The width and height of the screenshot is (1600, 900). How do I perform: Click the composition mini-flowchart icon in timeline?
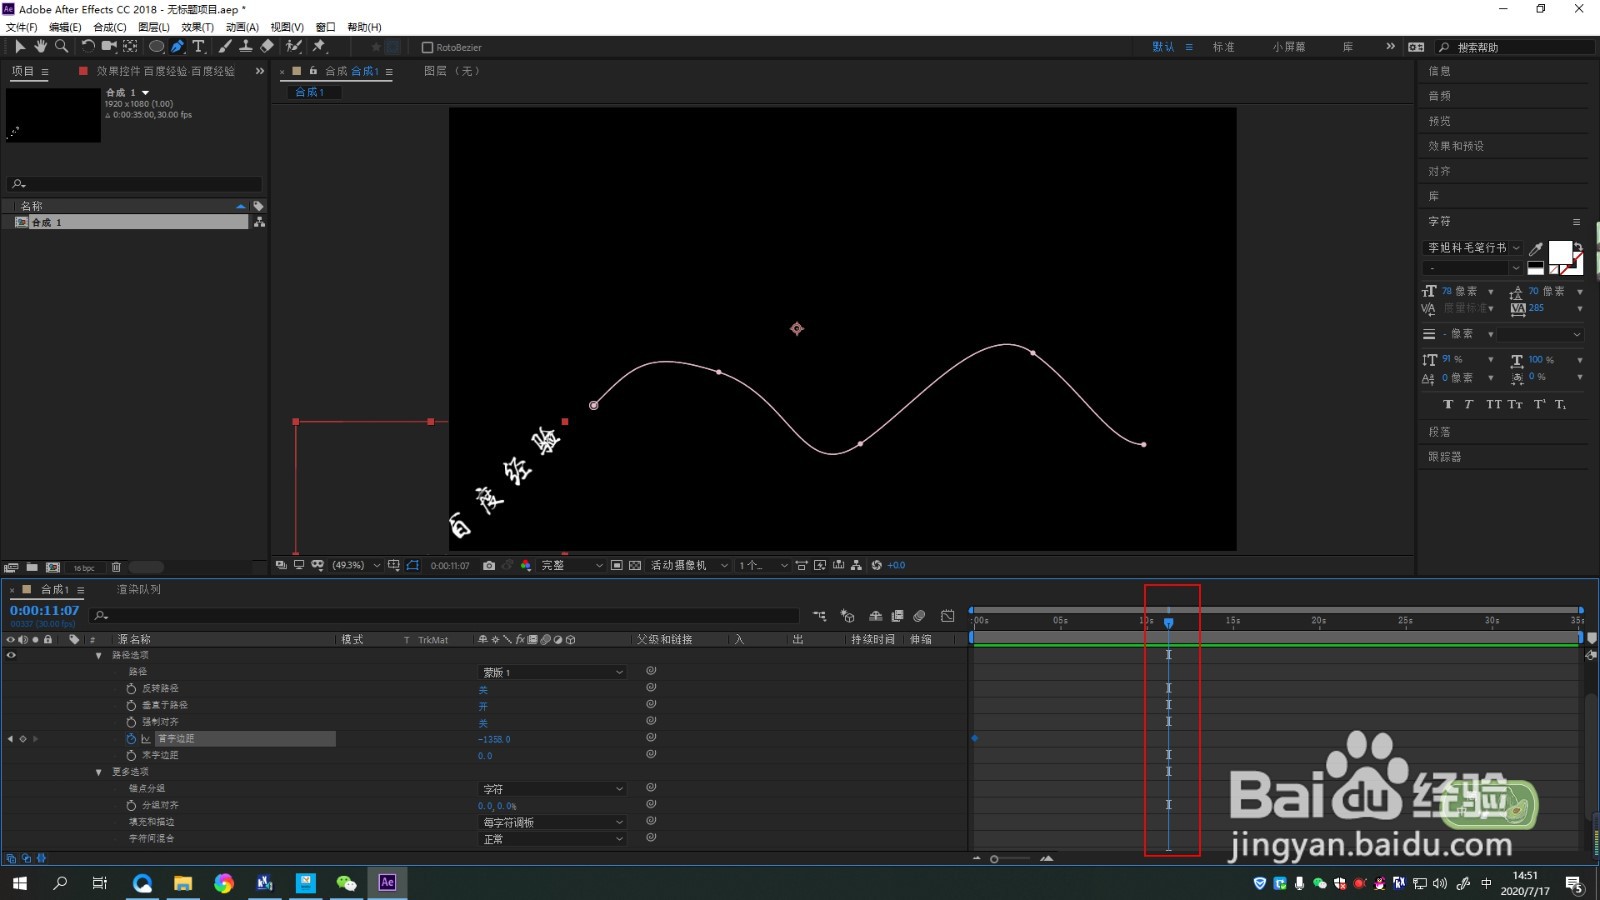click(x=820, y=616)
